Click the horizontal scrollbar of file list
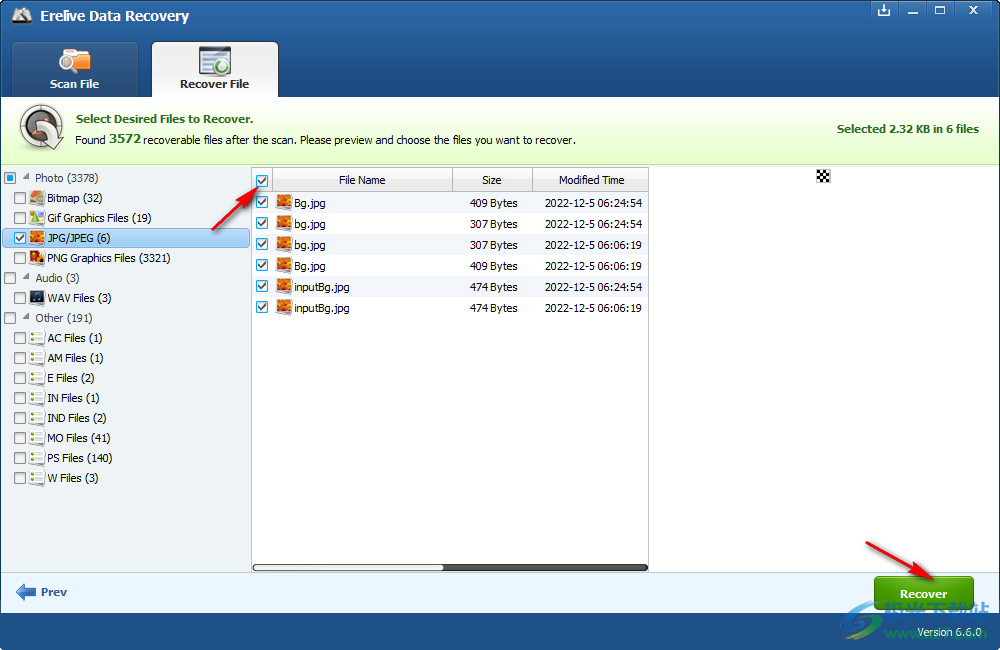The height and width of the screenshot is (650, 1000). coord(450,567)
